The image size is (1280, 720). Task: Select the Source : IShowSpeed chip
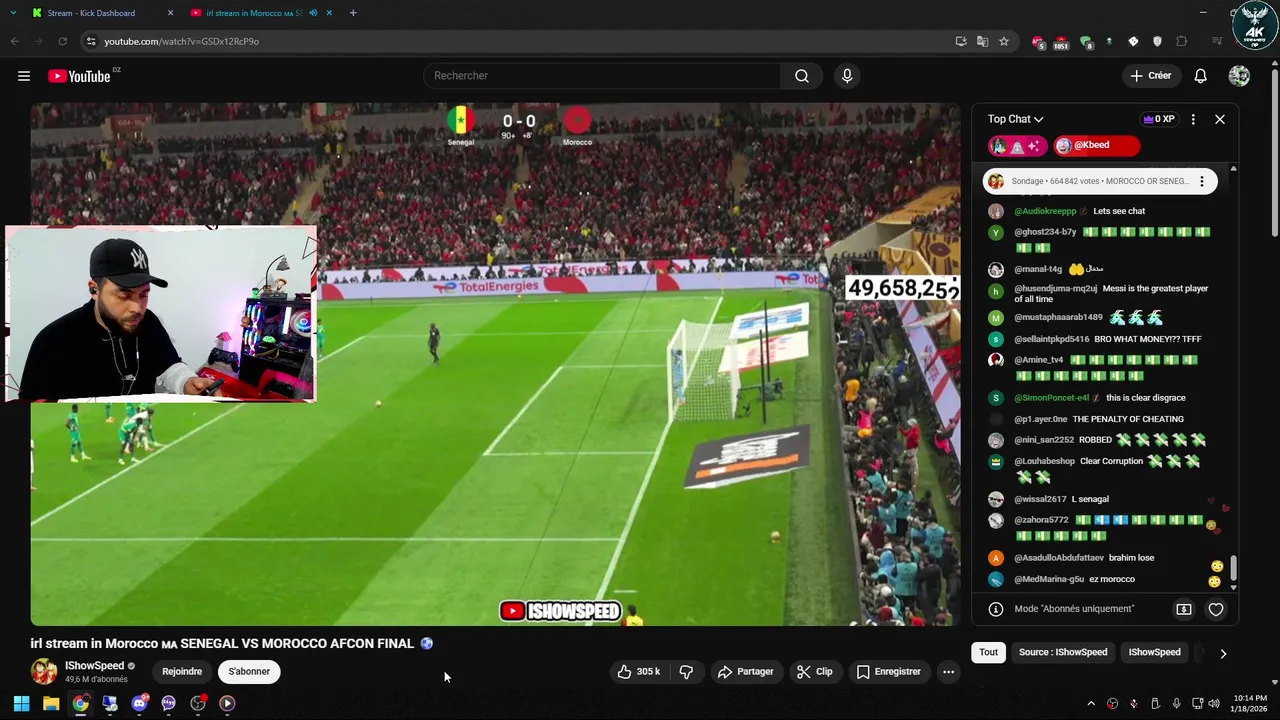[1063, 652]
